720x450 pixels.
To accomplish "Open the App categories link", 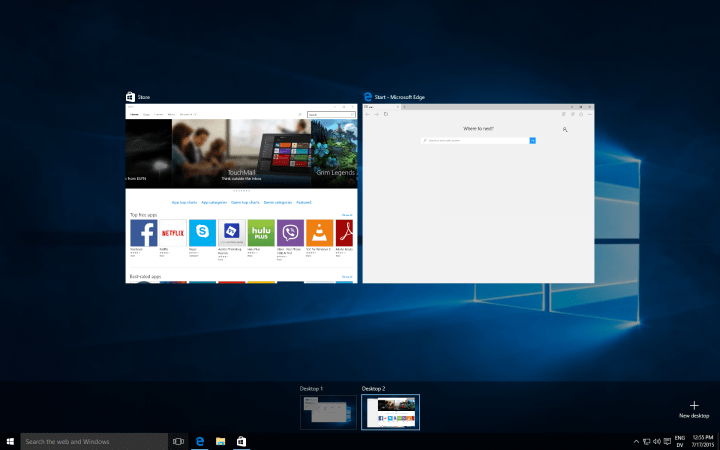I will tap(214, 202).
